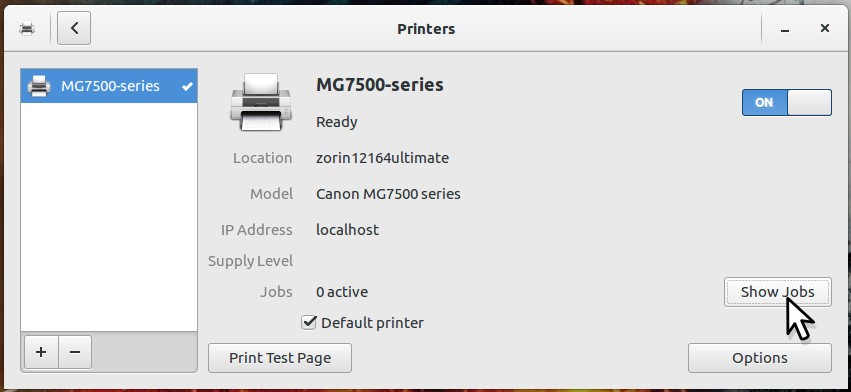Go back with the header arrow button
Image resolution: width=851 pixels, height=392 pixels.
pyautogui.click(x=74, y=28)
